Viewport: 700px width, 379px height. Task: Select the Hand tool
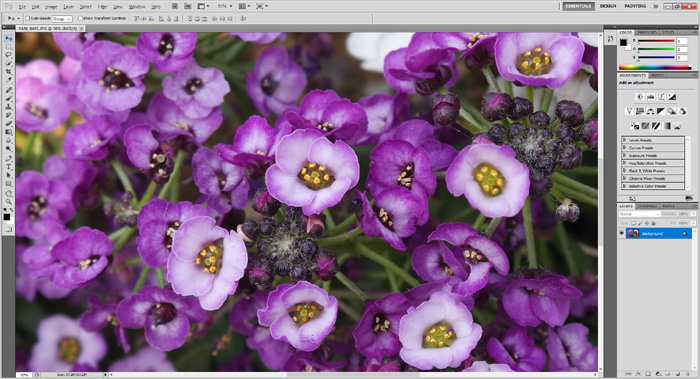[x=8, y=194]
